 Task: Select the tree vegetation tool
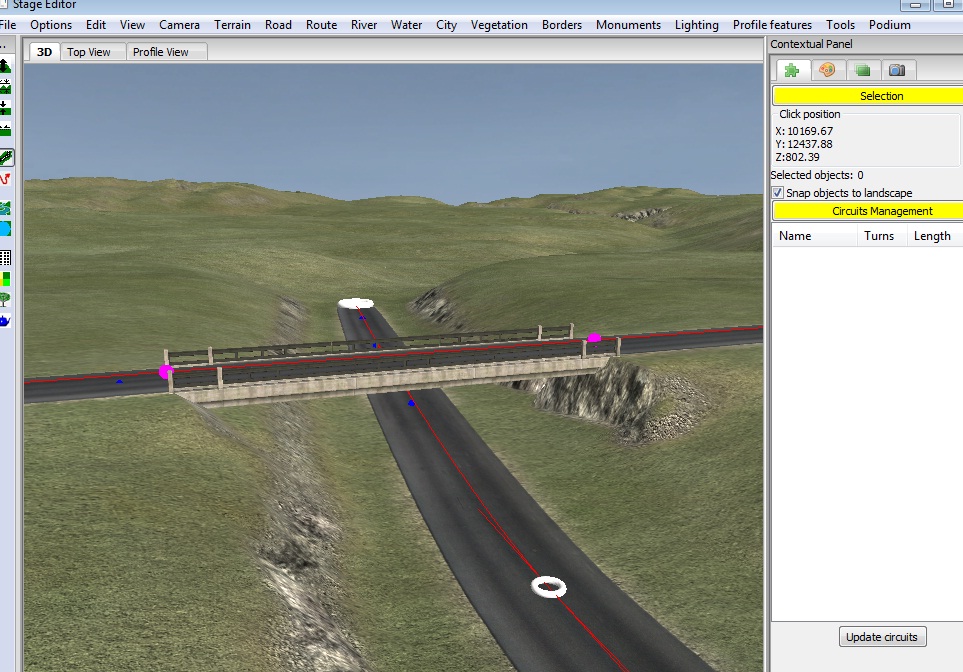(6, 299)
